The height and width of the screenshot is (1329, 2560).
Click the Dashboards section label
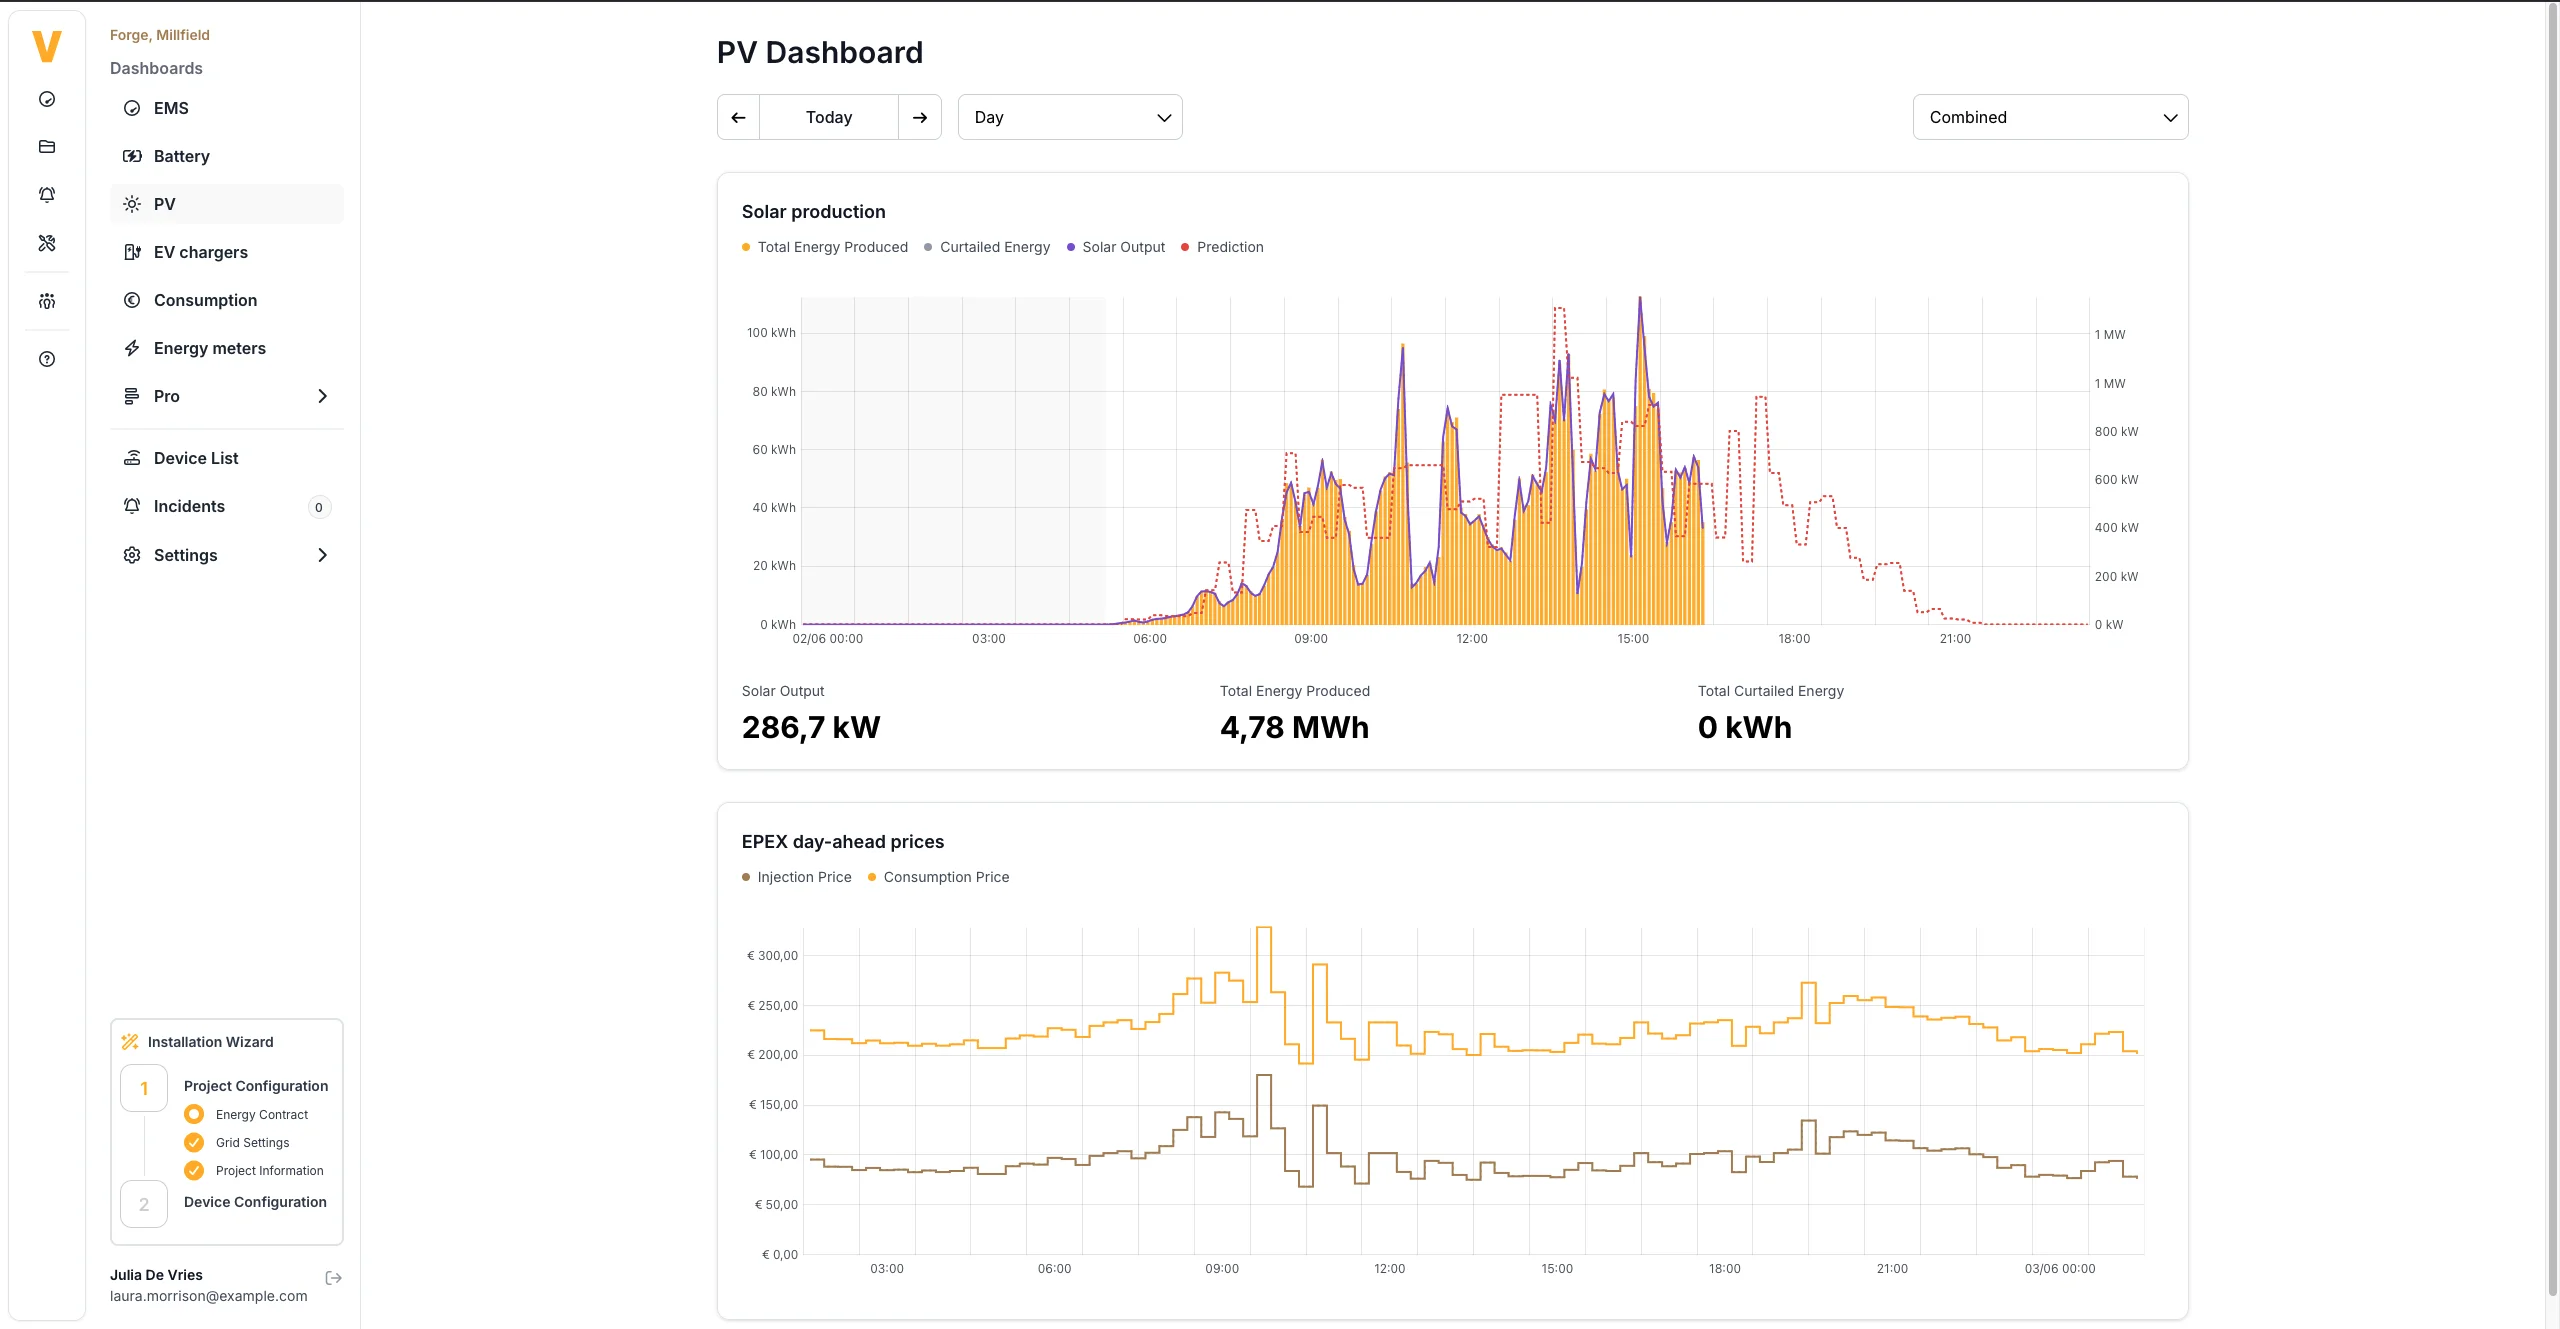(x=156, y=68)
